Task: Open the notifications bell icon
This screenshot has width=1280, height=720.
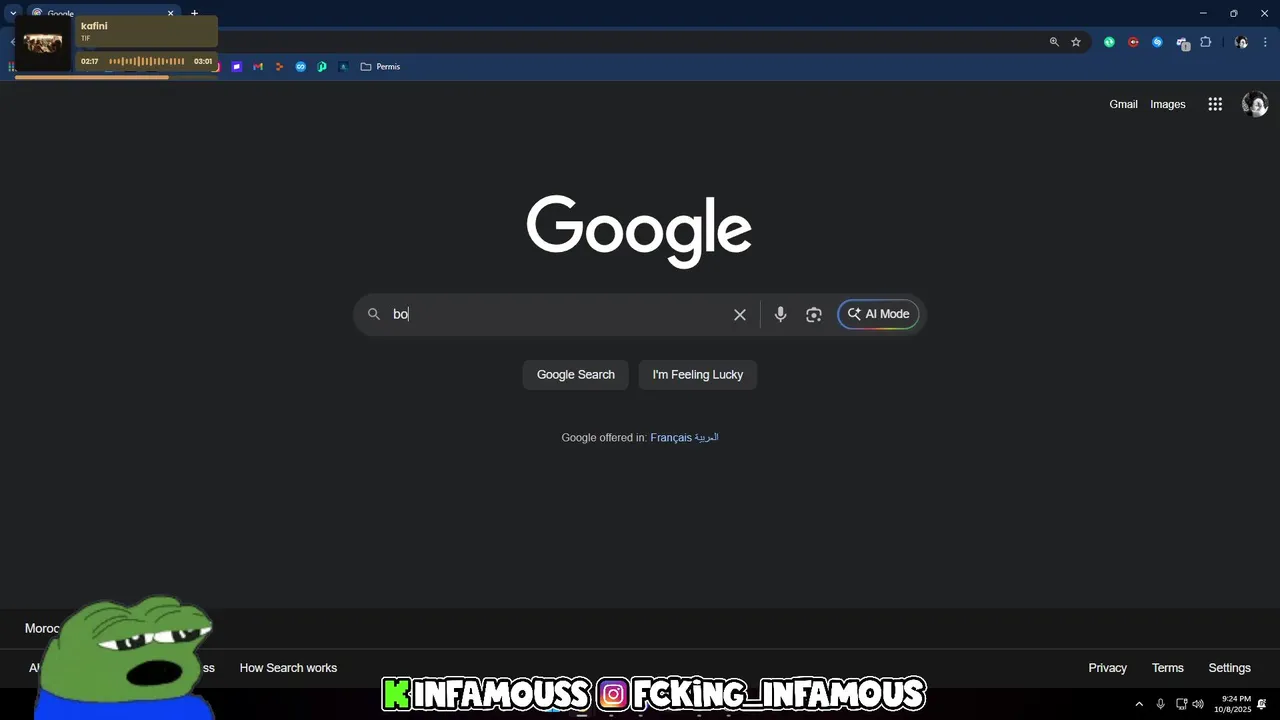Action: tap(1262, 704)
